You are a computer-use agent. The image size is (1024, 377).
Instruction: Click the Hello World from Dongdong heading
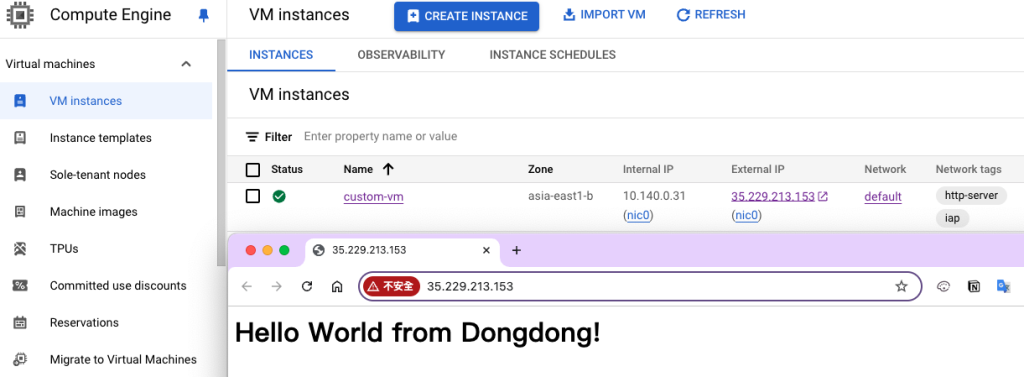point(417,333)
